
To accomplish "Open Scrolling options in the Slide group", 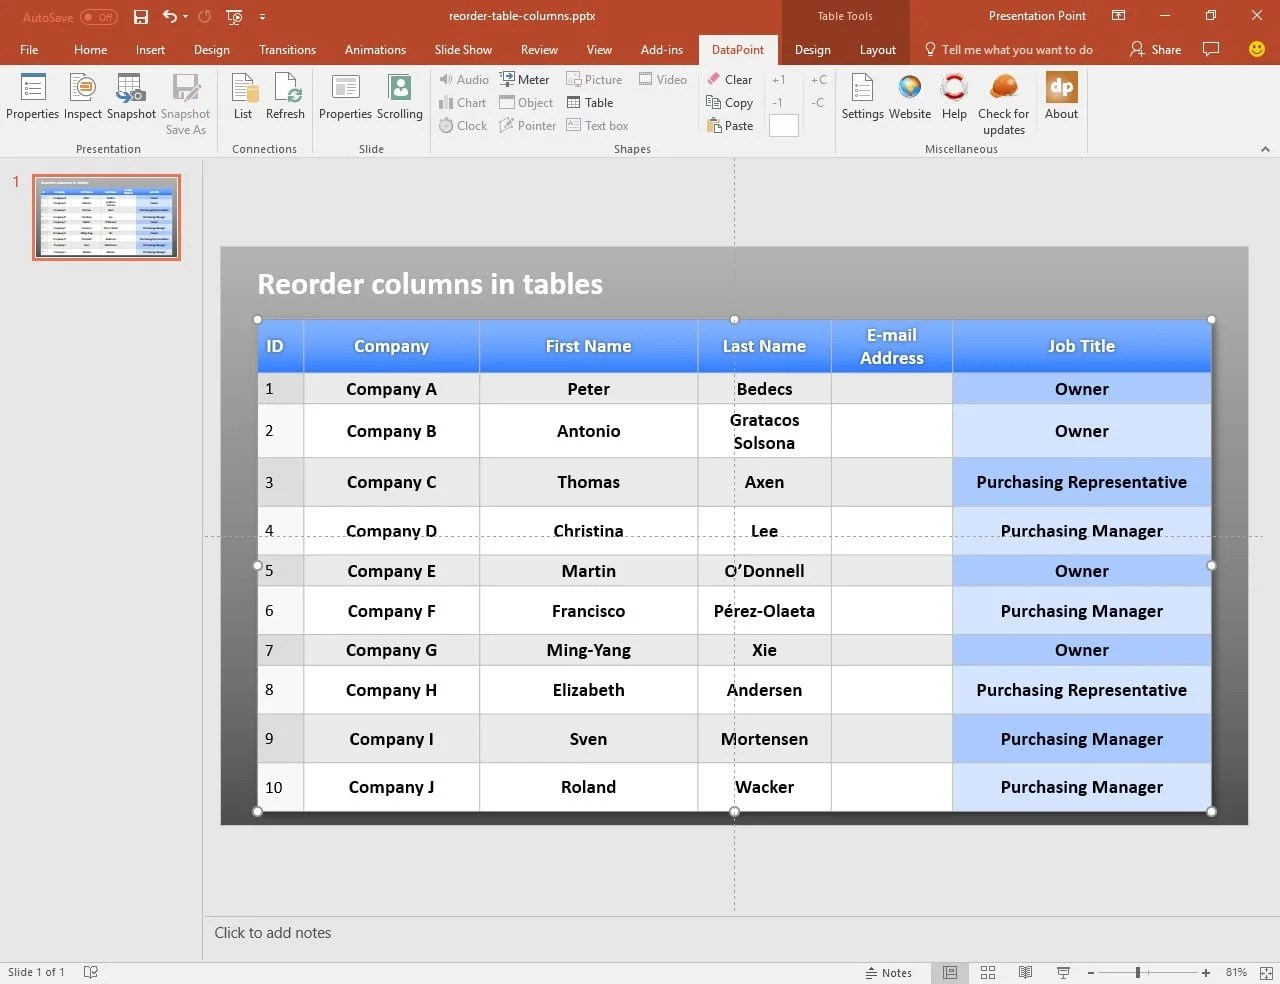I will (x=399, y=97).
